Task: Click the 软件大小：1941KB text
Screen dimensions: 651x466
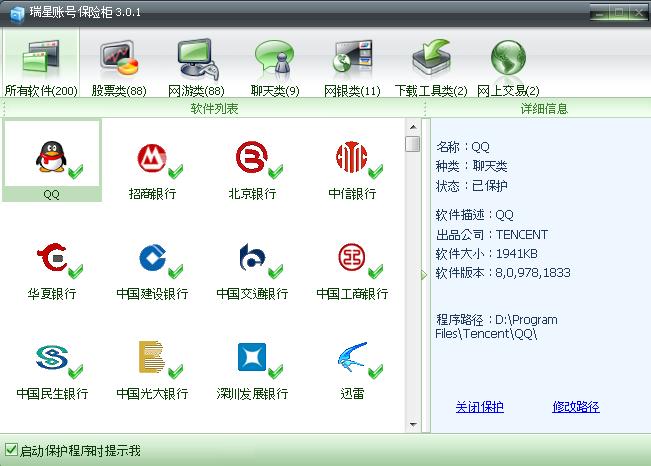Action: [x=487, y=253]
